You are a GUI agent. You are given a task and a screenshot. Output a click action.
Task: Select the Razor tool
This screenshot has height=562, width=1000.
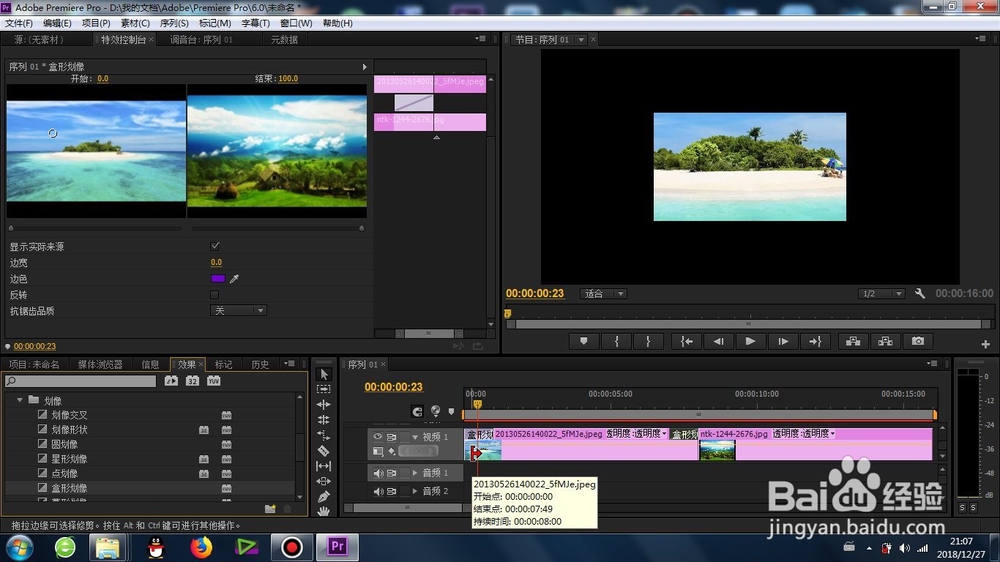[323, 450]
